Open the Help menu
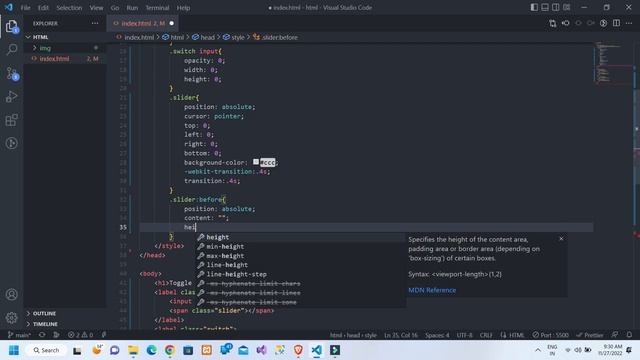The image size is (640, 360). (183, 7)
